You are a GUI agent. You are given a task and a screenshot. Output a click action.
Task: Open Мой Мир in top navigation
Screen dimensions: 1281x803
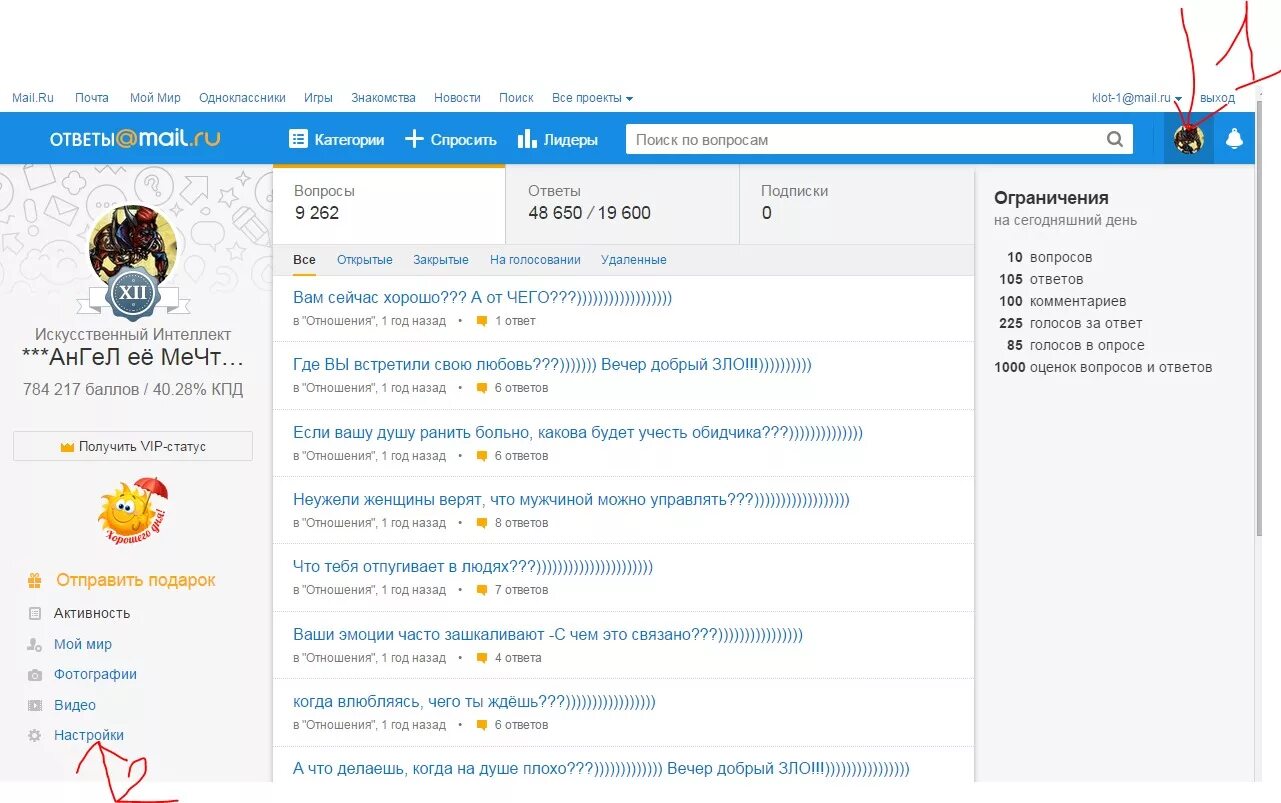click(155, 98)
